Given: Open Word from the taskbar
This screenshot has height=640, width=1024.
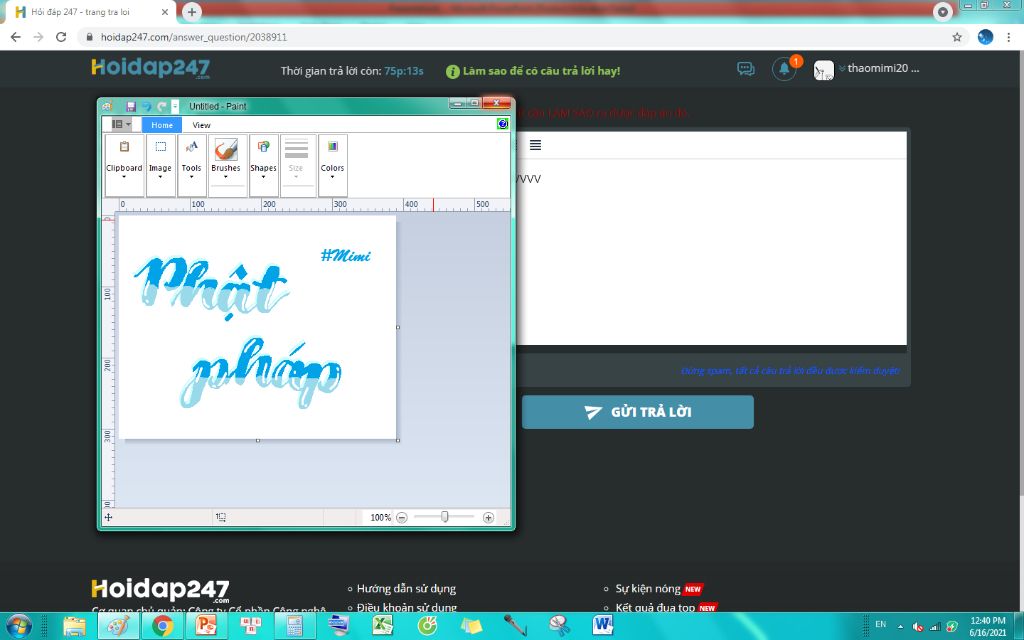Looking at the screenshot, I should 603,626.
